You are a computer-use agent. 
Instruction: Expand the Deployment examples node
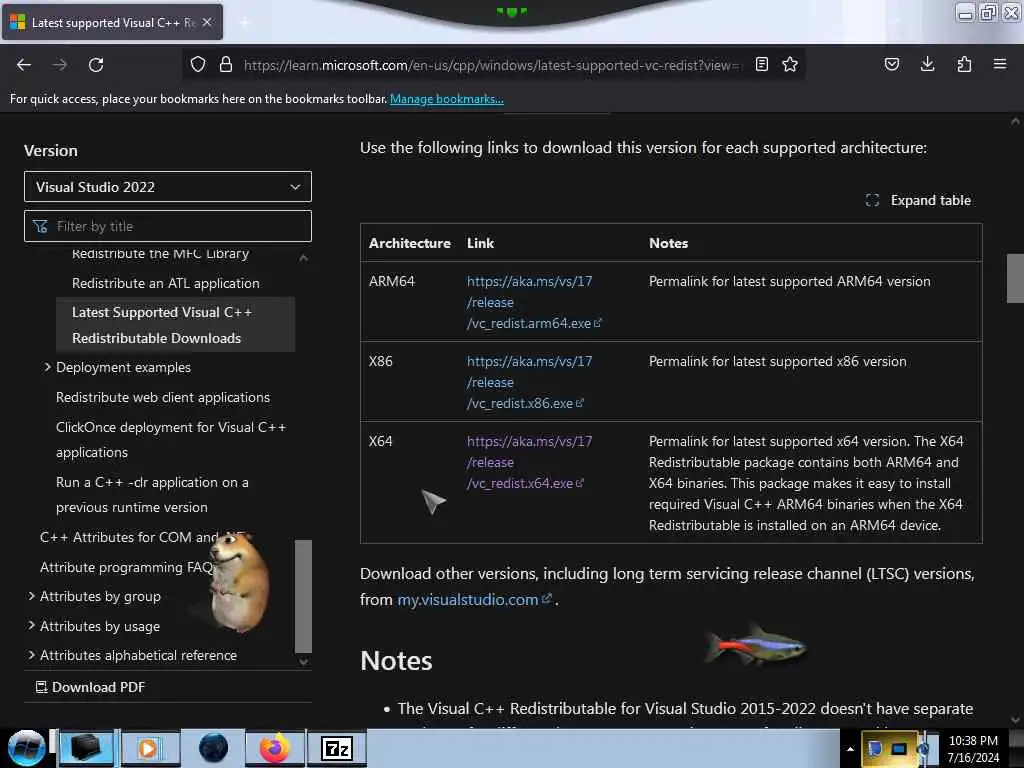coord(47,367)
